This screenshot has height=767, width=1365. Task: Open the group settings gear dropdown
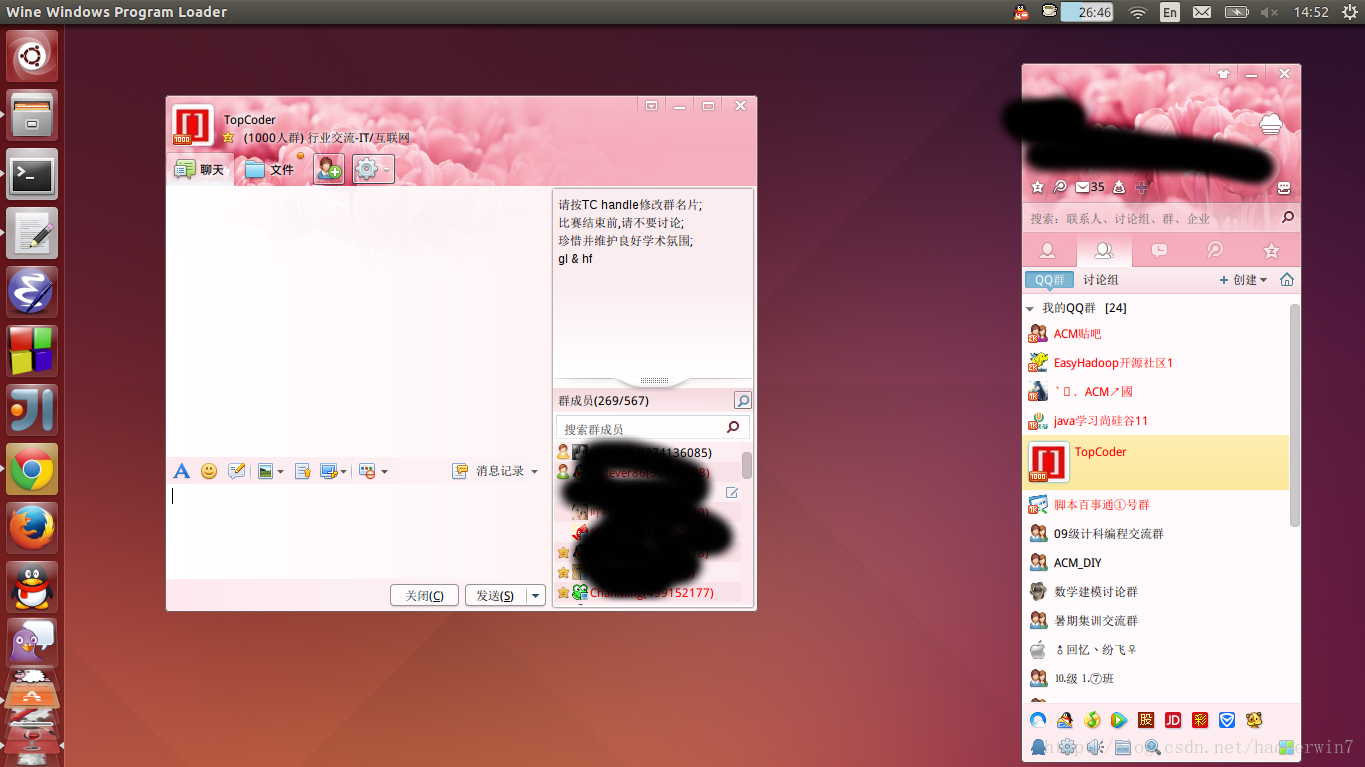pyautogui.click(x=372, y=169)
